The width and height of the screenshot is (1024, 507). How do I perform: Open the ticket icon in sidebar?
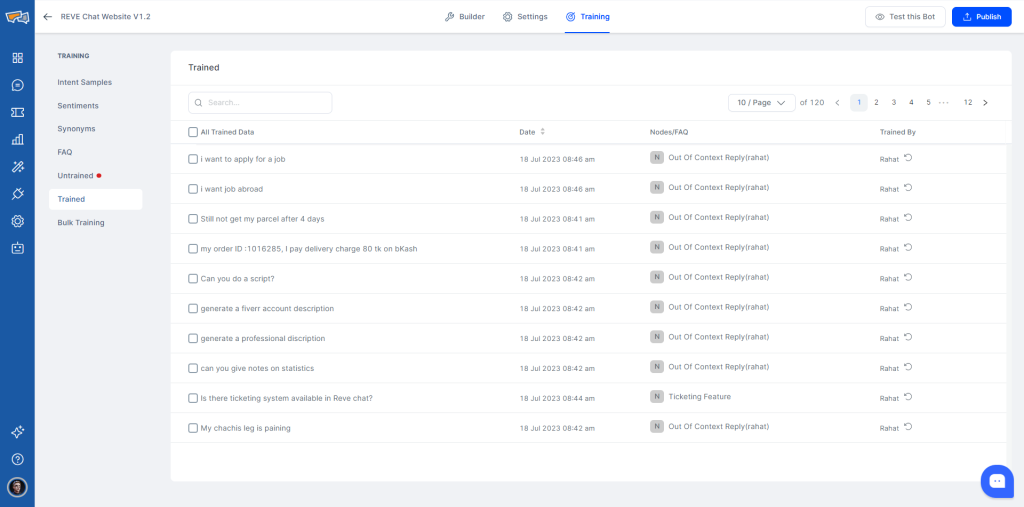(x=18, y=112)
